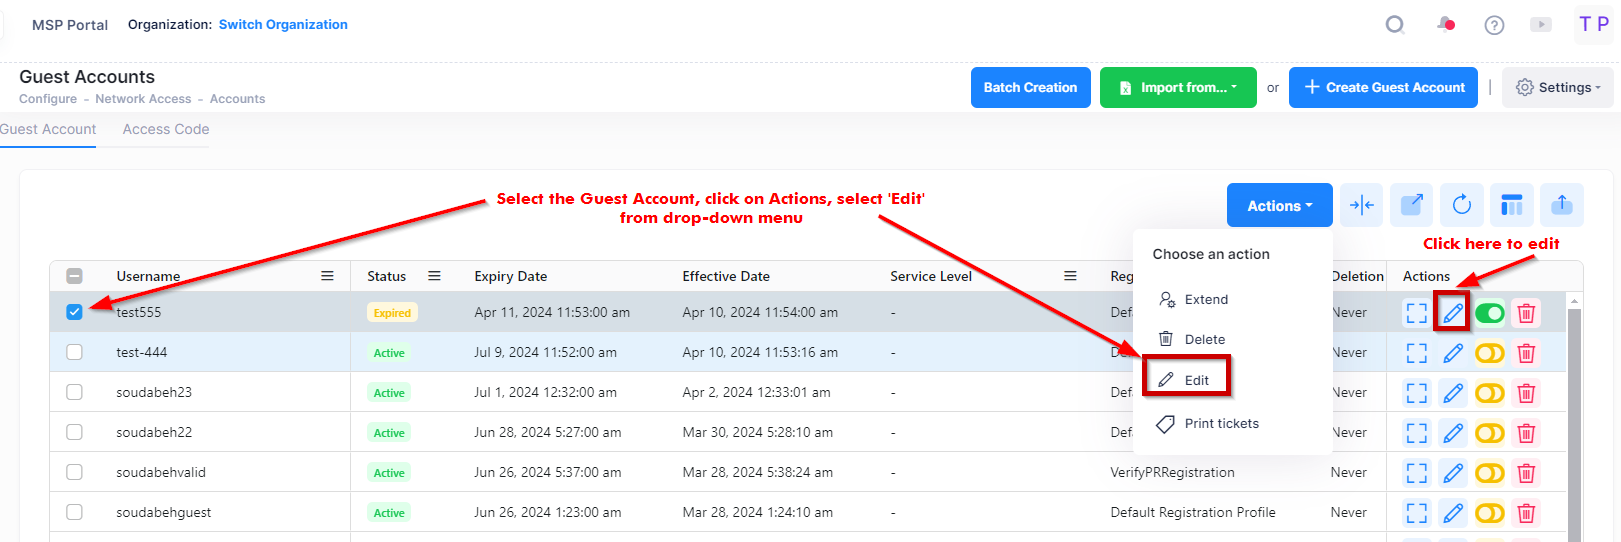Check the soudabeh22 row checkbox

pos(74,432)
